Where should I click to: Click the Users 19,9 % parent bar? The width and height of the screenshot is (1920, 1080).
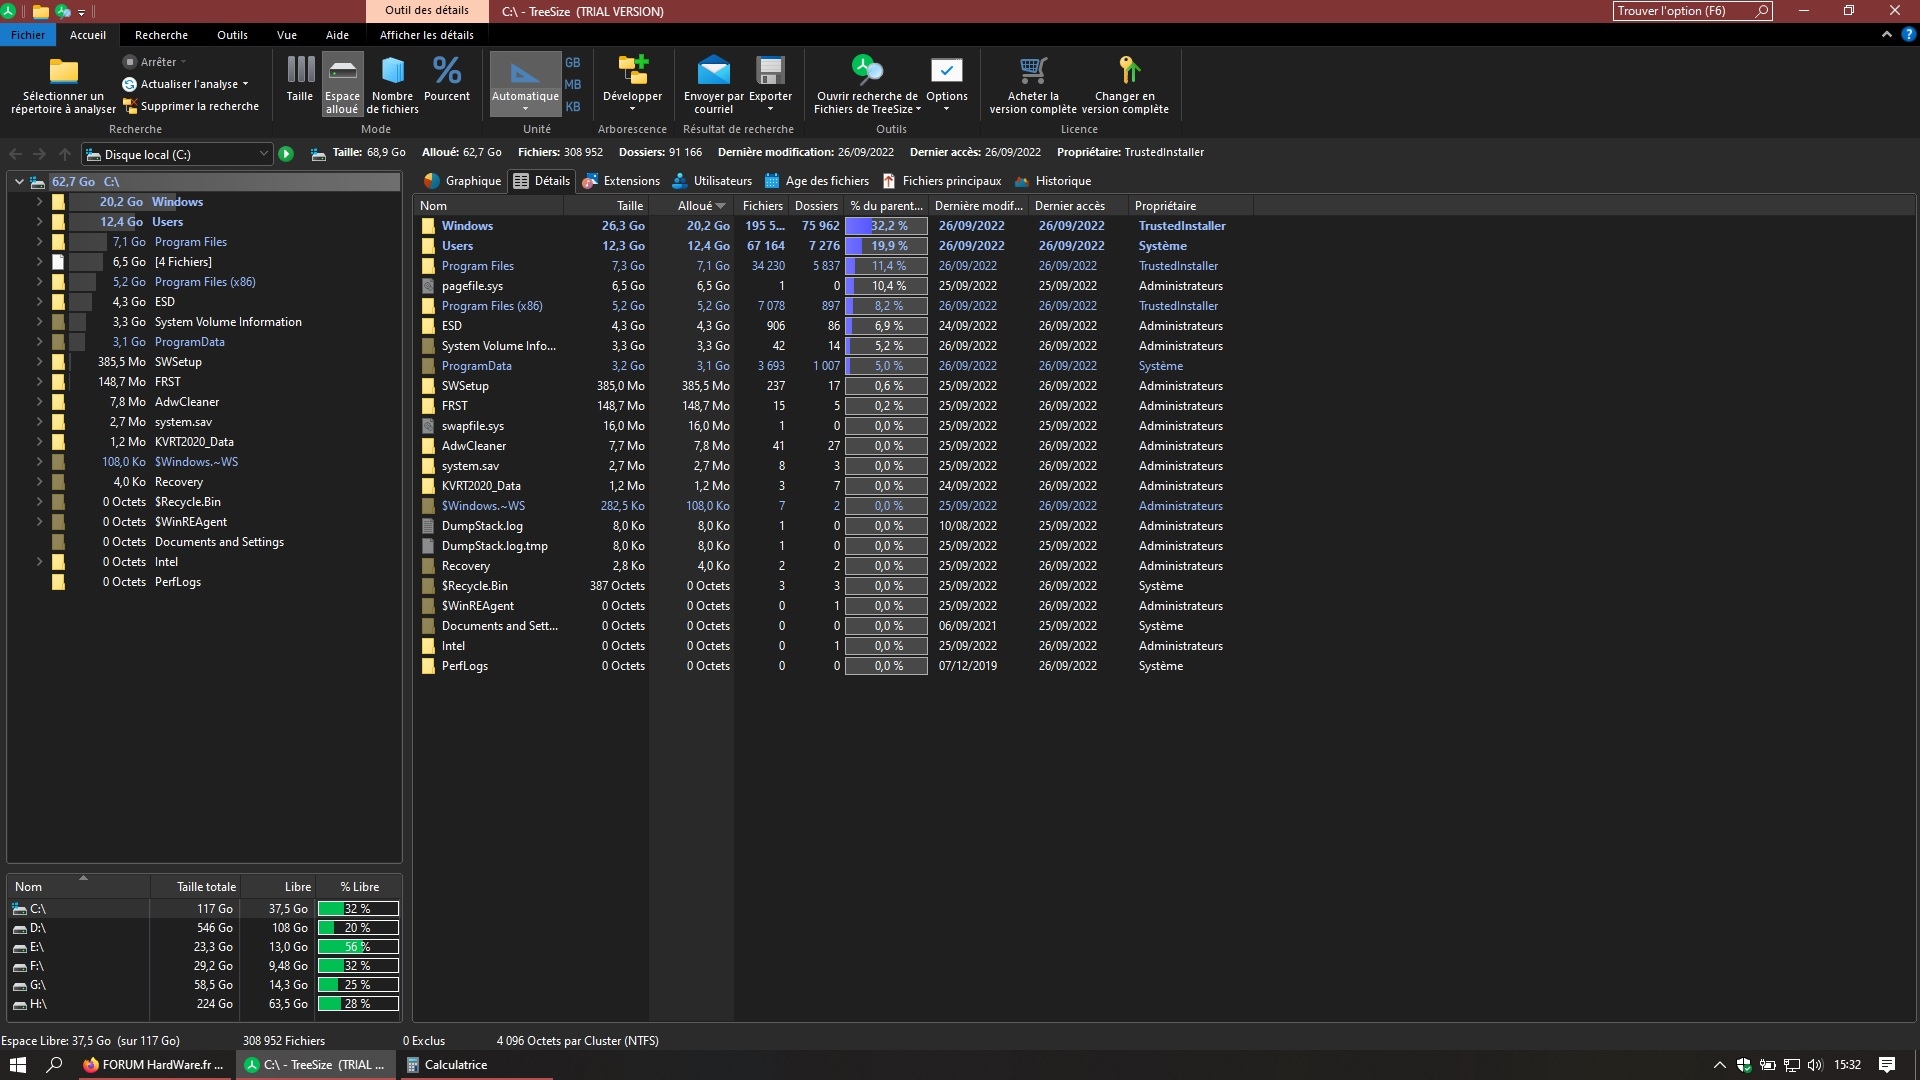[886, 246]
